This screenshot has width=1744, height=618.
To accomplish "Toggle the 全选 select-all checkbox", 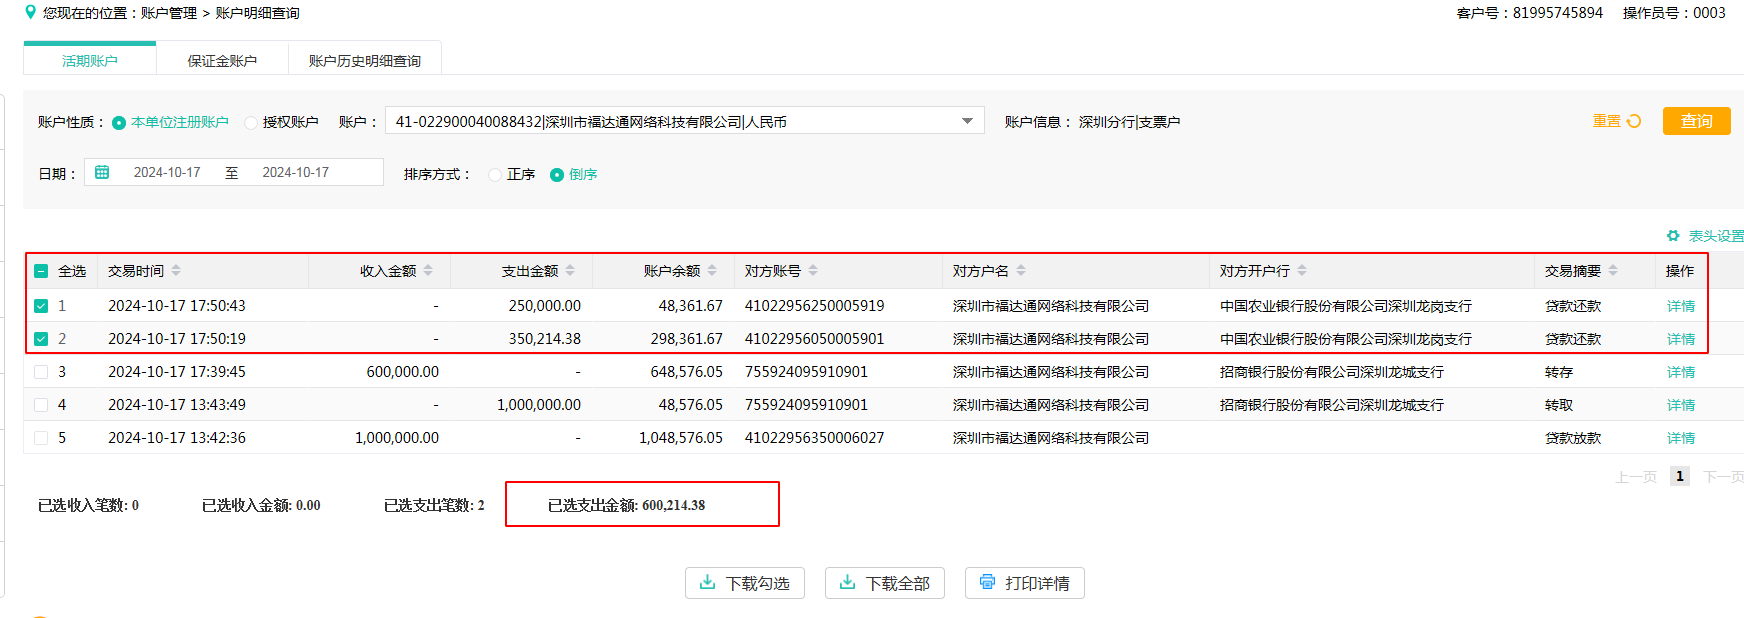I will 41,271.
